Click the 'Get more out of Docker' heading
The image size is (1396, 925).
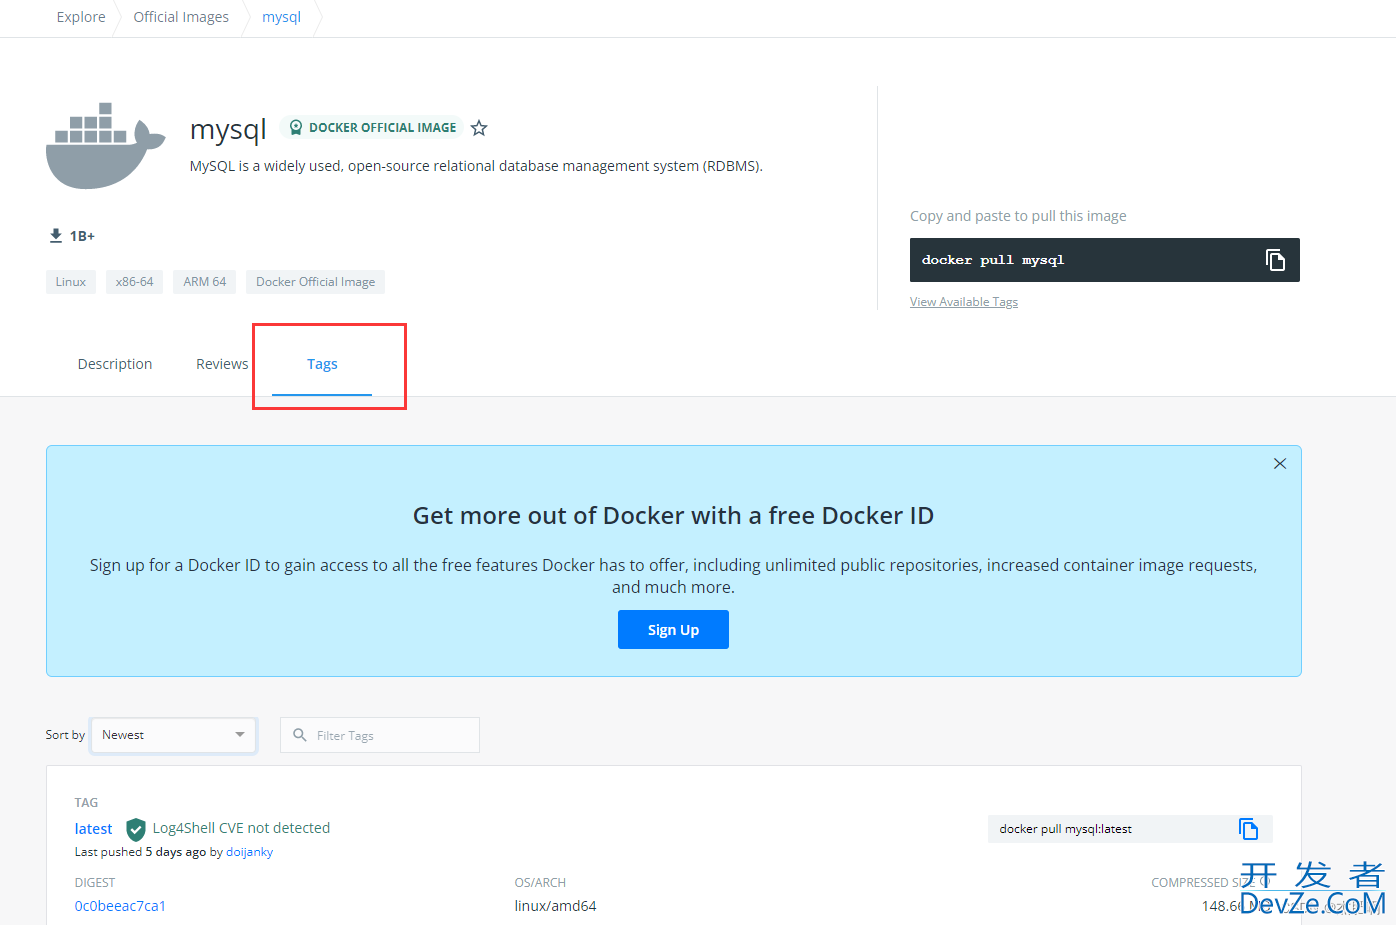673,516
